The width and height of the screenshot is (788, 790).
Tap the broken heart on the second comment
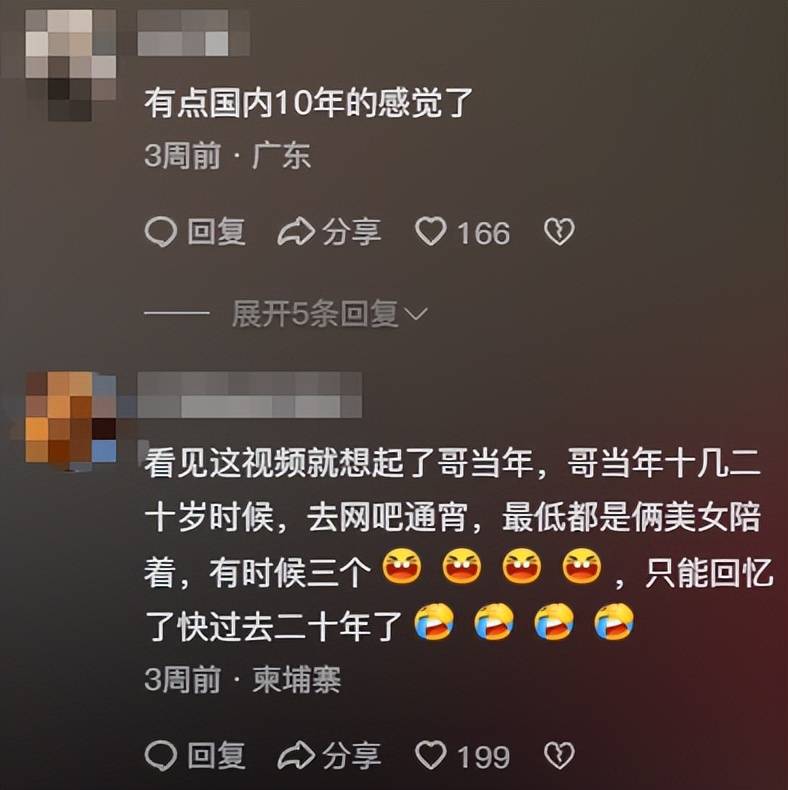coord(559,756)
